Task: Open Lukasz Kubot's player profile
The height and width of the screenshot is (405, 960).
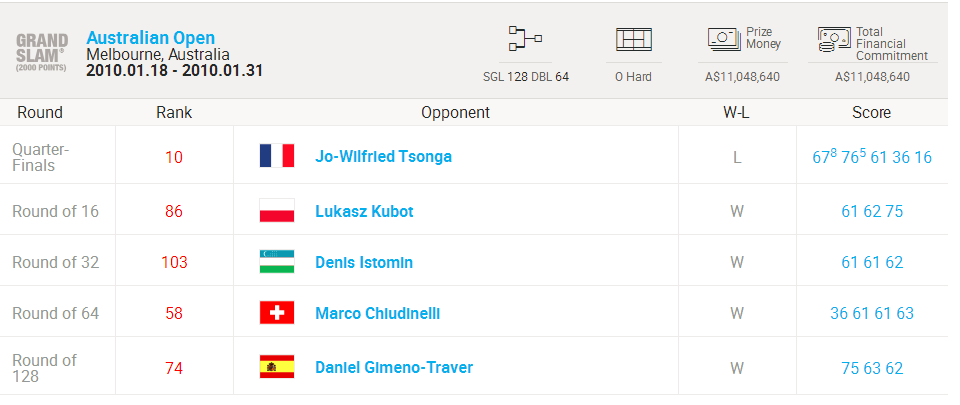Action: click(364, 212)
